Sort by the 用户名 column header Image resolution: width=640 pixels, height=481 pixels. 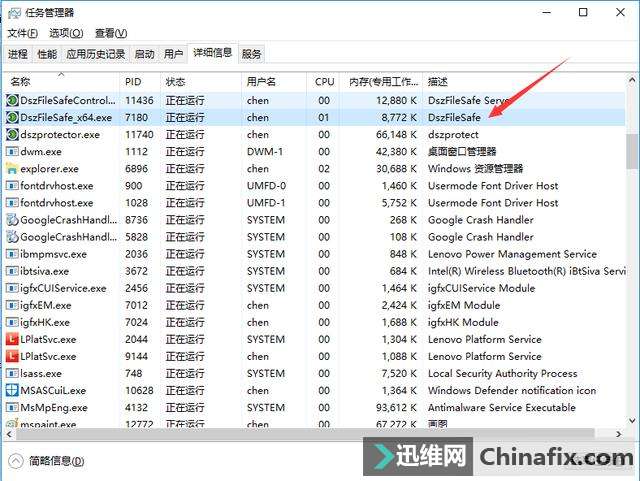coord(273,82)
